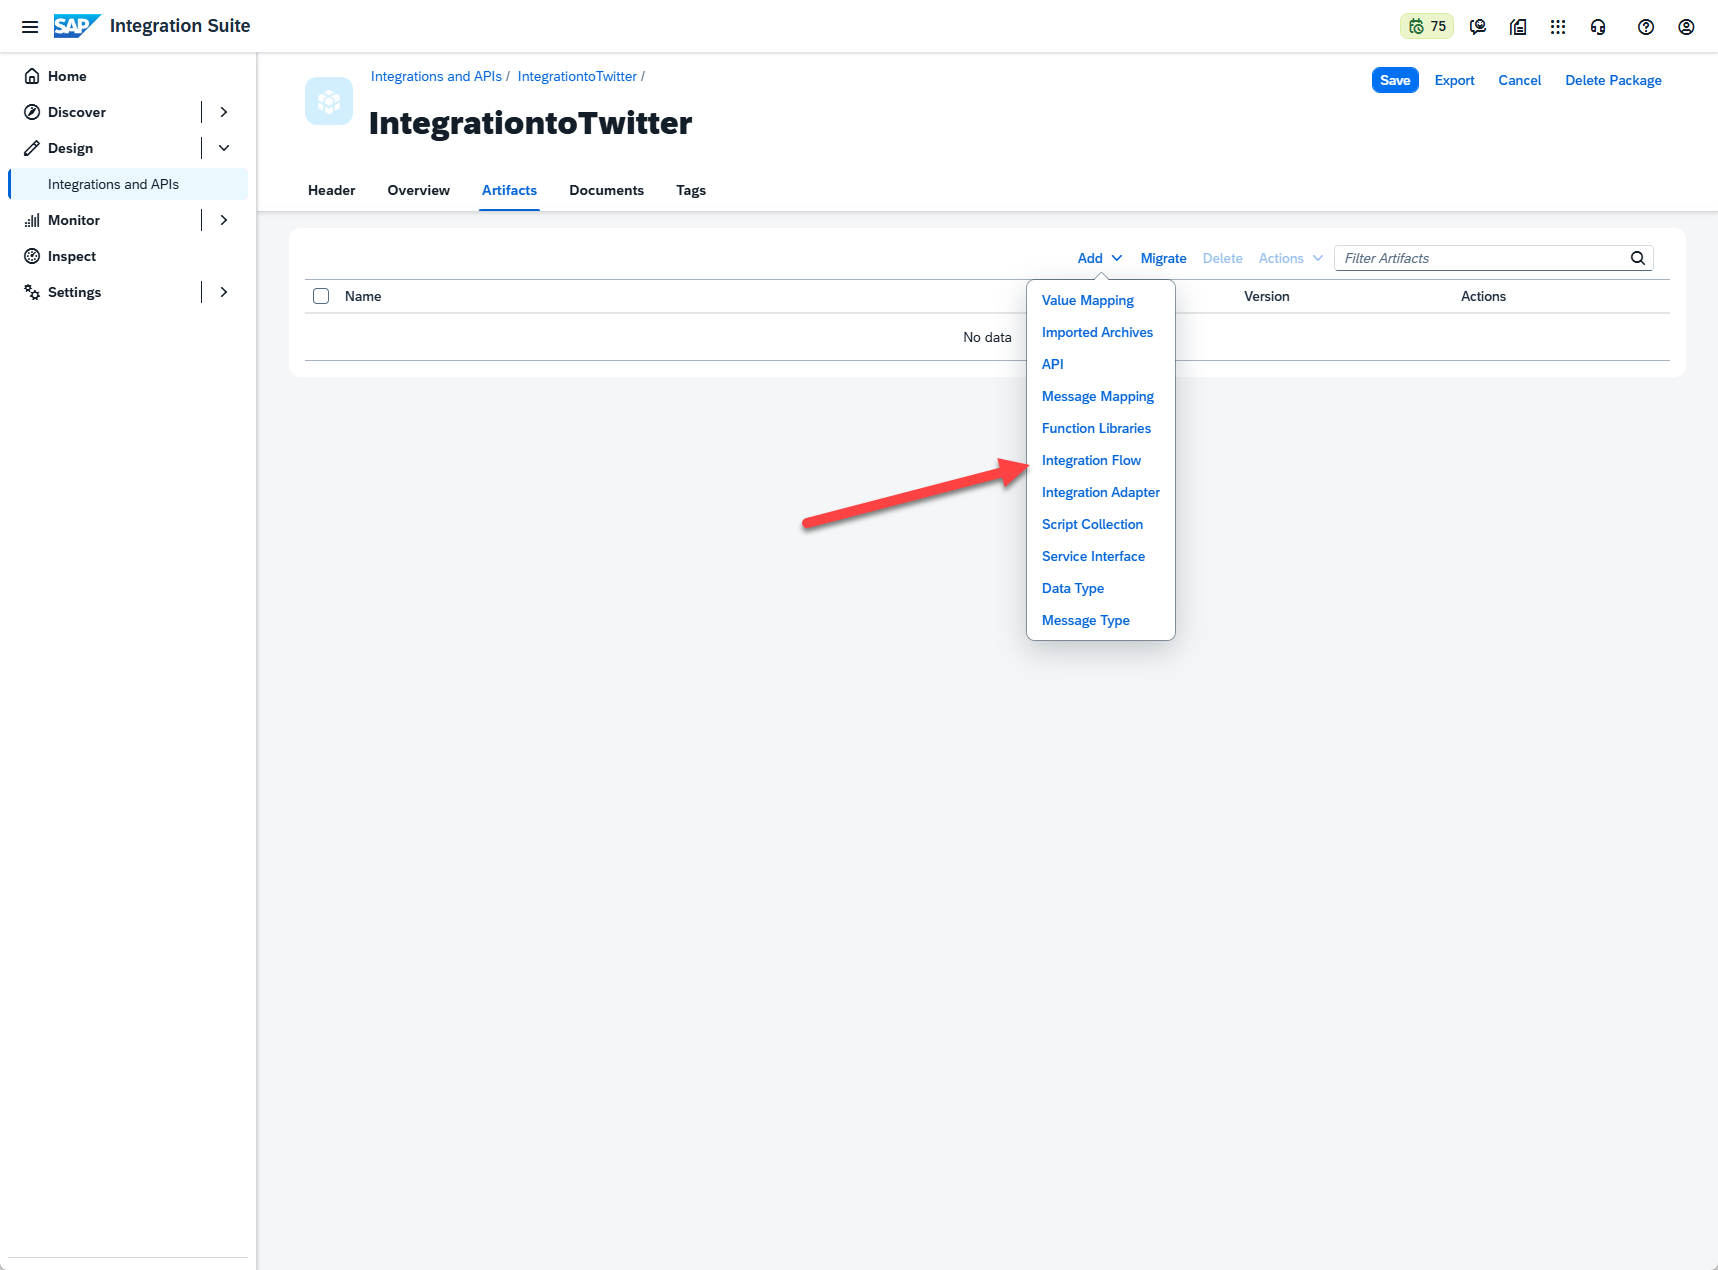This screenshot has height=1270, width=1718.
Task: Open the hamburger navigation menu
Action: tap(30, 27)
